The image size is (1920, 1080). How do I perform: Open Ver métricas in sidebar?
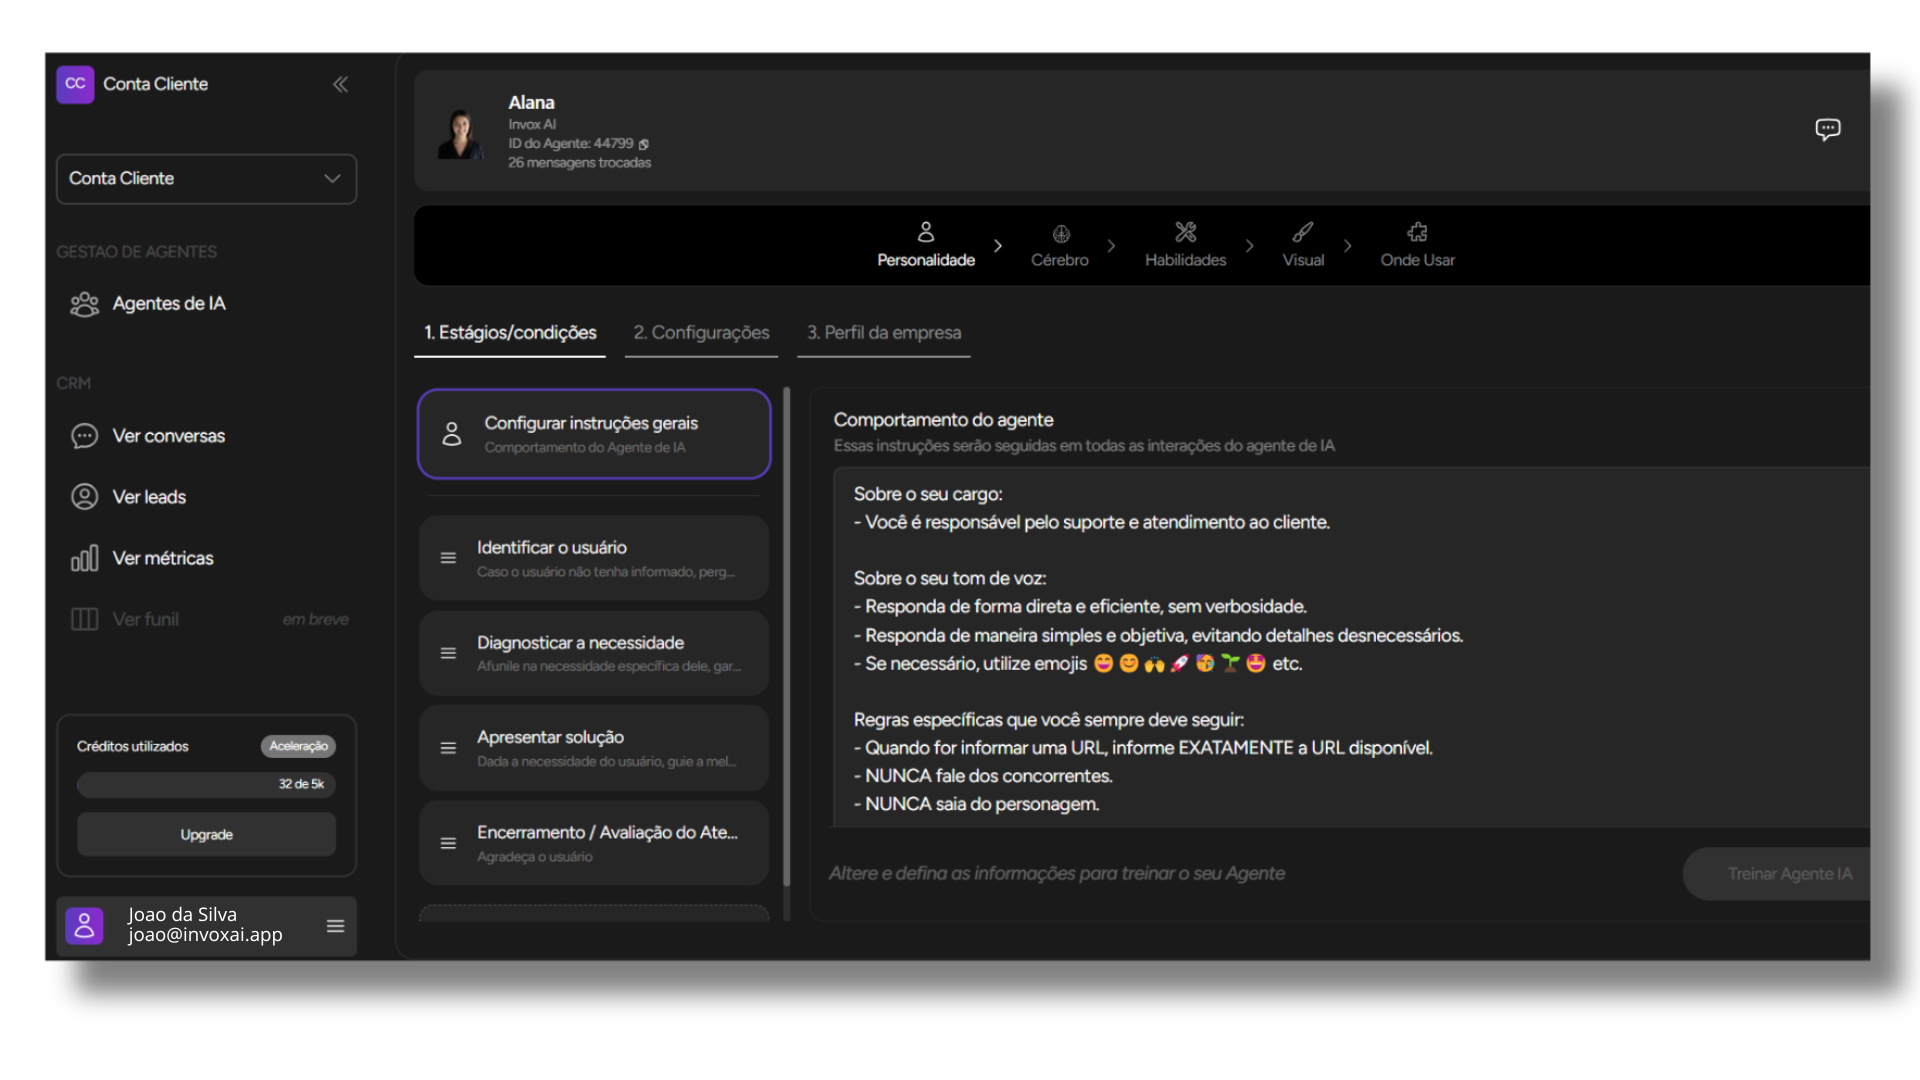click(x=163, y=558)
